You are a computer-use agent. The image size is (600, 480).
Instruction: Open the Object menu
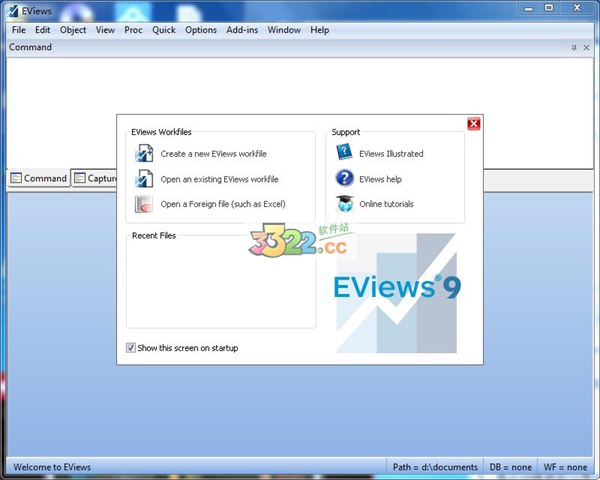(73, 30)
